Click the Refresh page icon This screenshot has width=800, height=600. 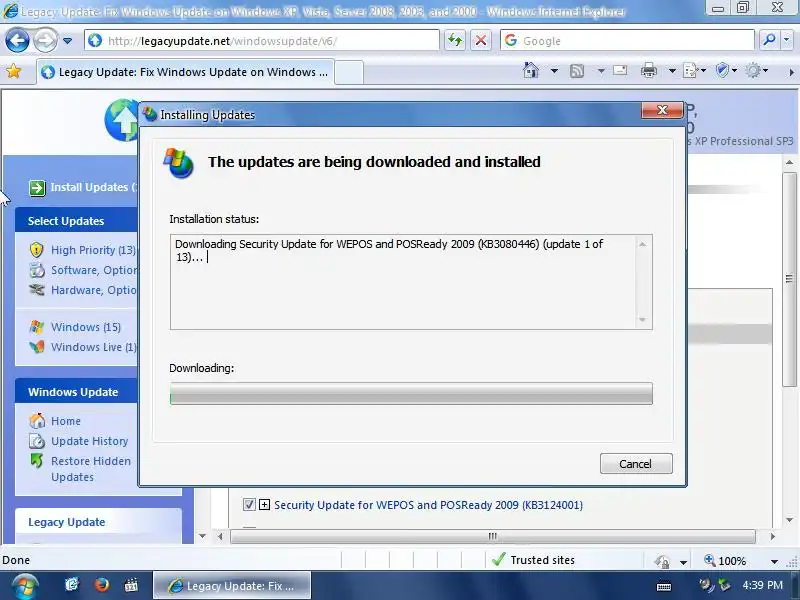point(455,40)
